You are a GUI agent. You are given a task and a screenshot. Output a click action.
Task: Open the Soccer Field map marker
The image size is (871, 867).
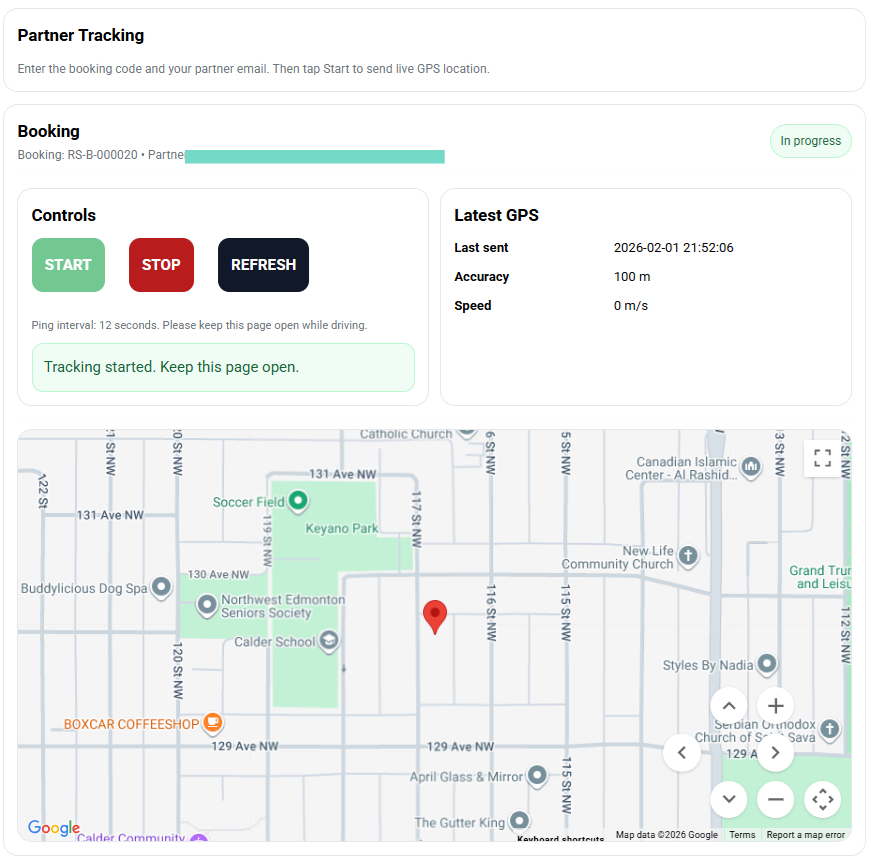click(x=298, y=500)
